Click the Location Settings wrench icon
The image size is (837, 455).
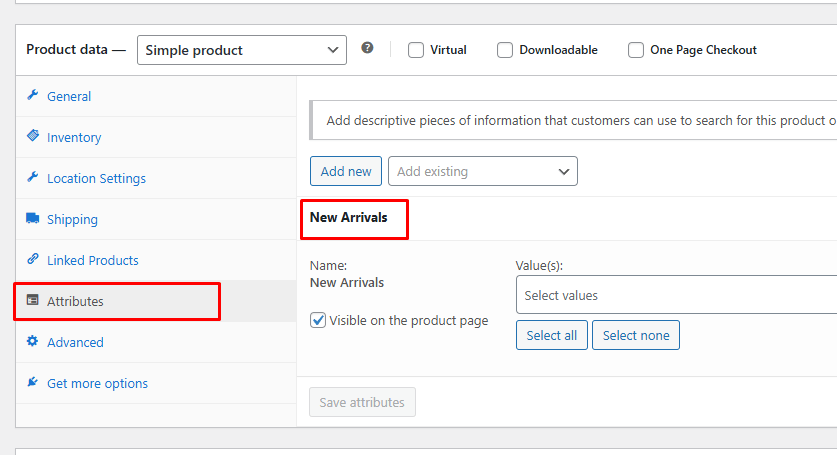(33, 177)
